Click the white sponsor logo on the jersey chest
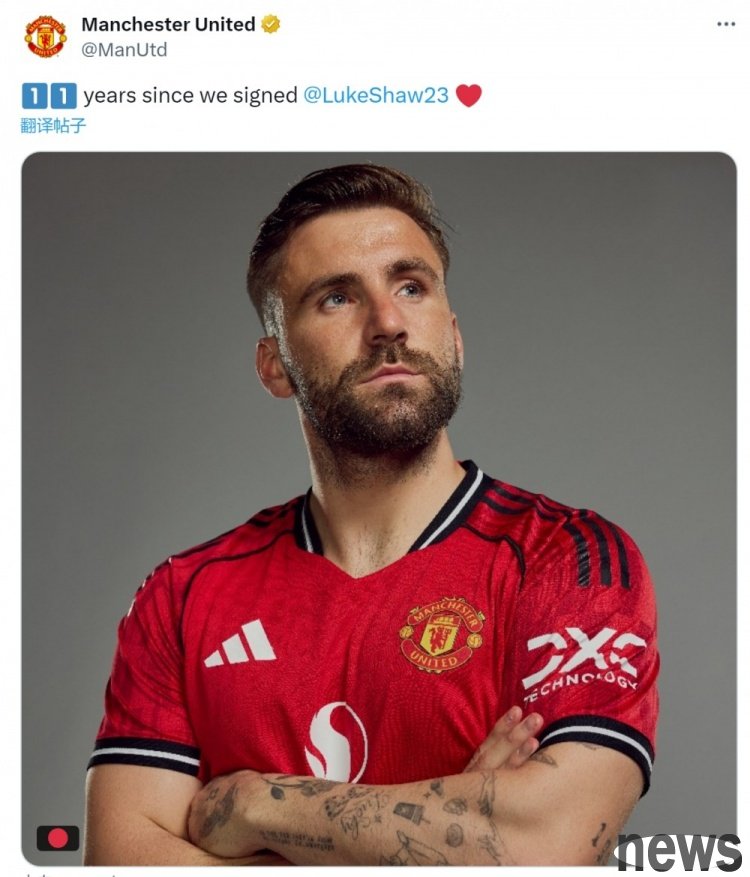Screen dimensions: 750x877 [x=336, y=741]
